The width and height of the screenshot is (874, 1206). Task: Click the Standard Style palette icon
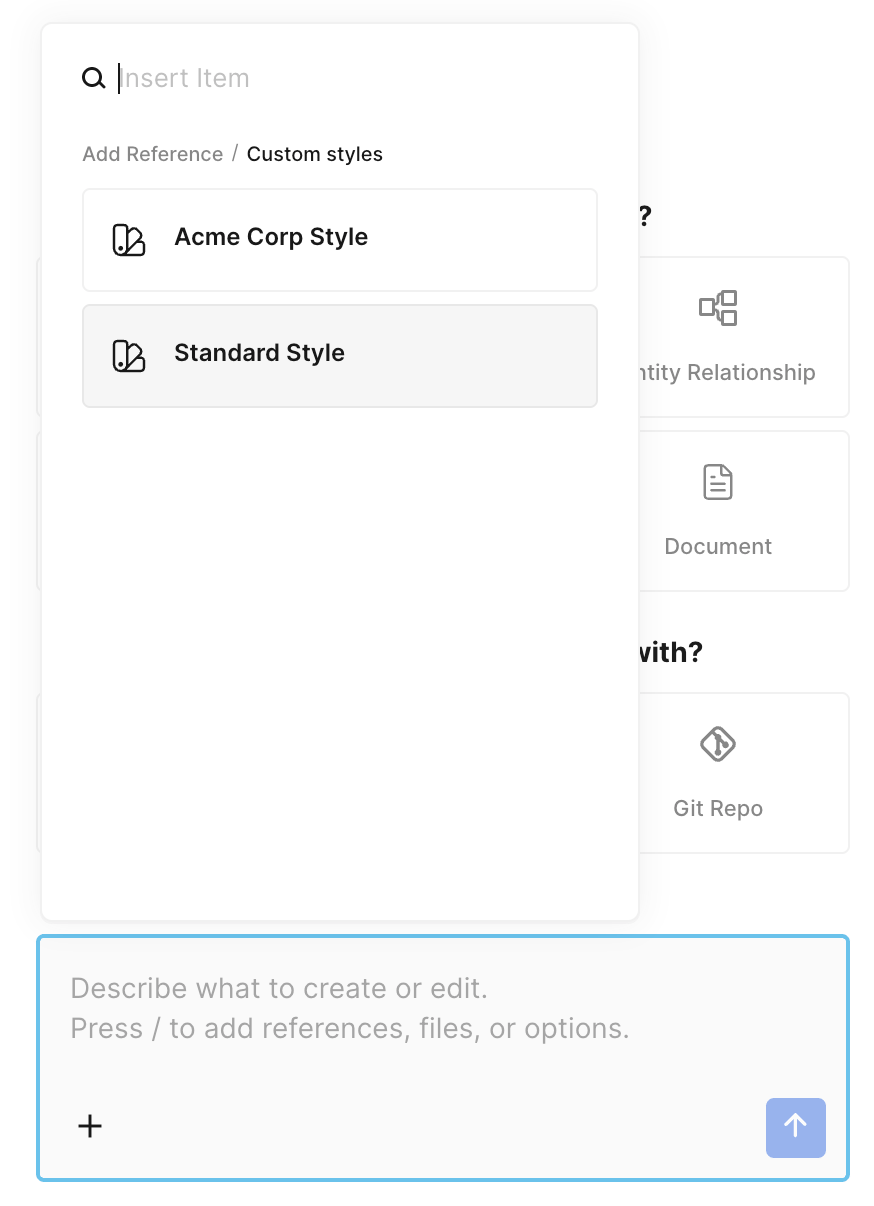[129, 356]
